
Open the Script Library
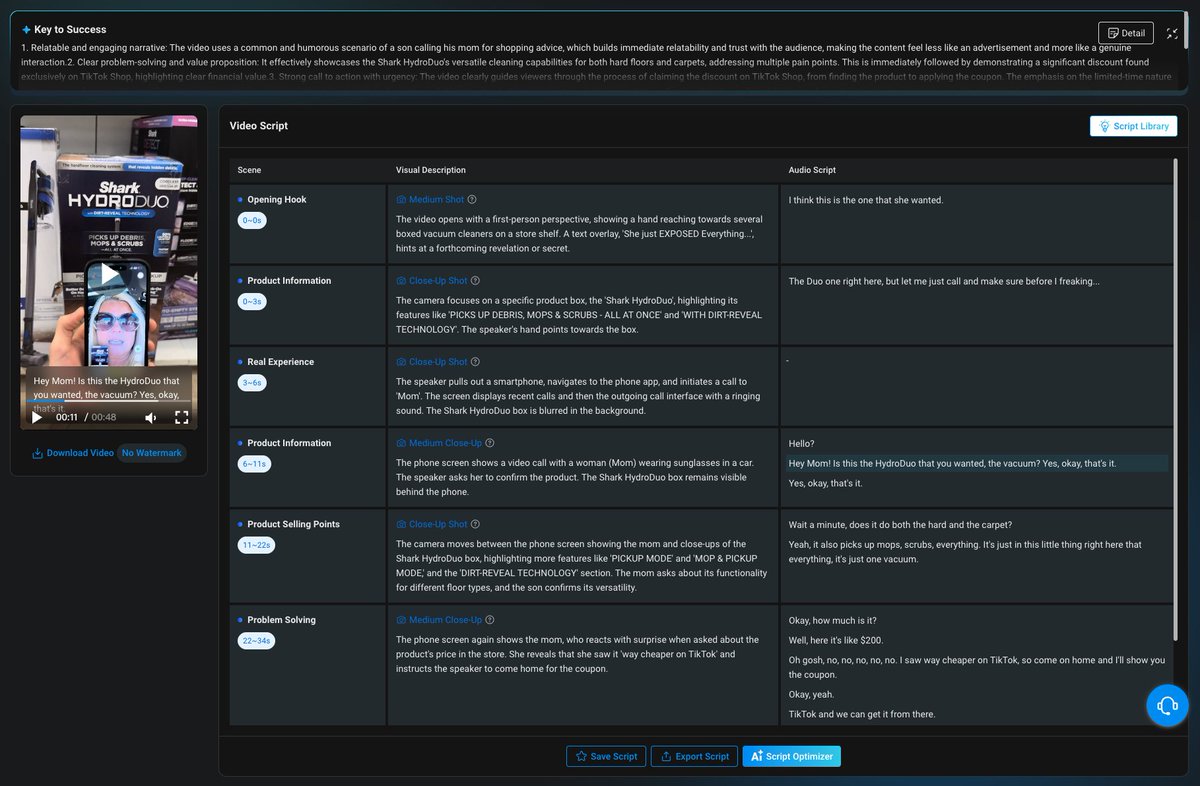1133,126
